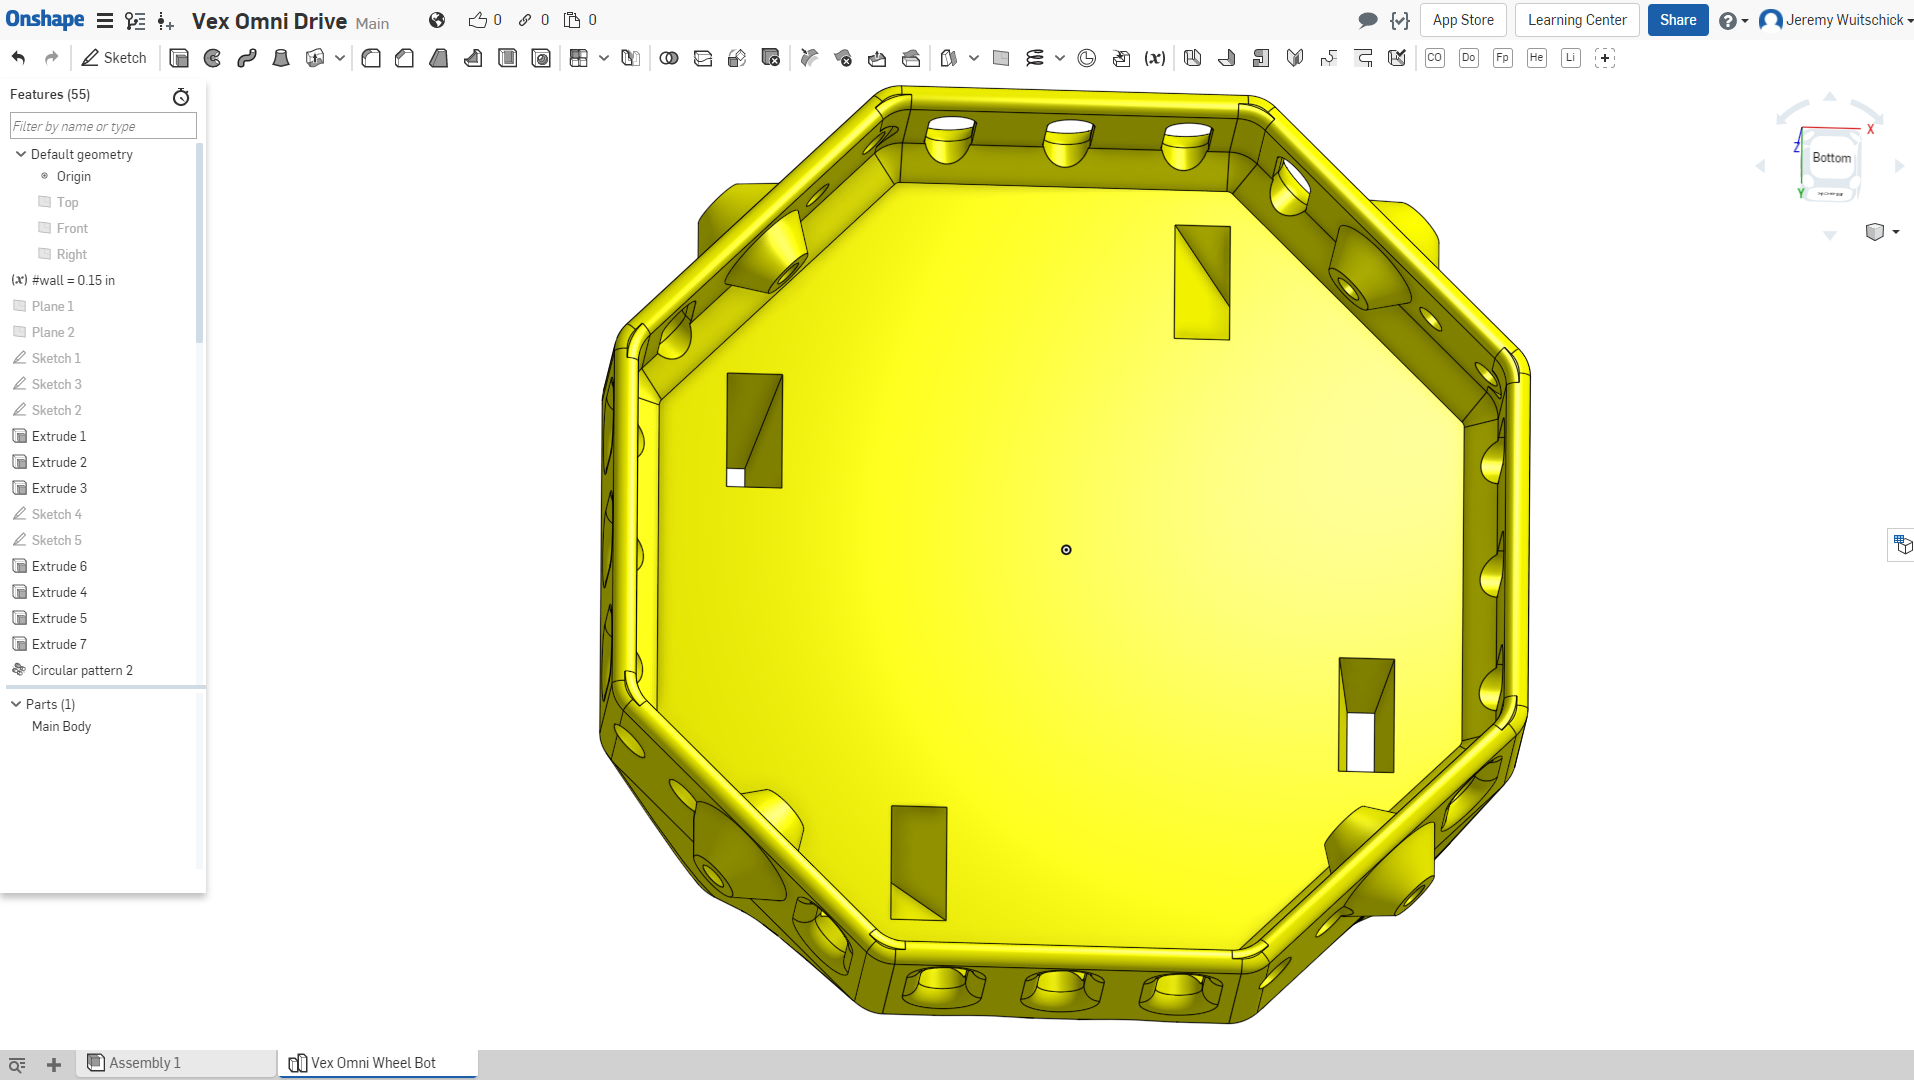Click the rollback bar below Circular pattern 2

click(106, 687)
